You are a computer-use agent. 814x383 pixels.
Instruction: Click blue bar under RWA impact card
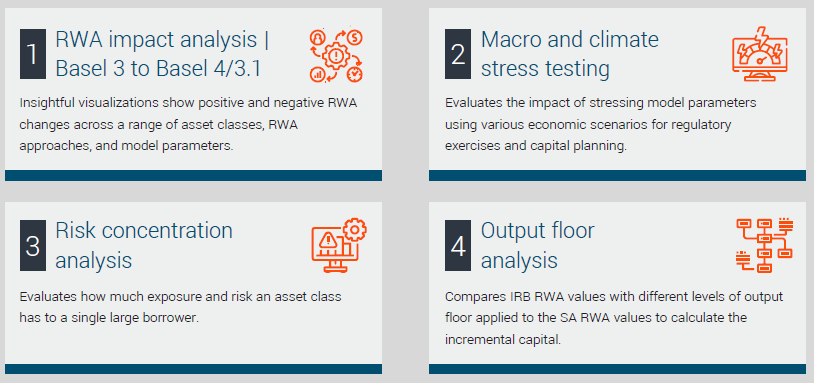click(194, 175)
